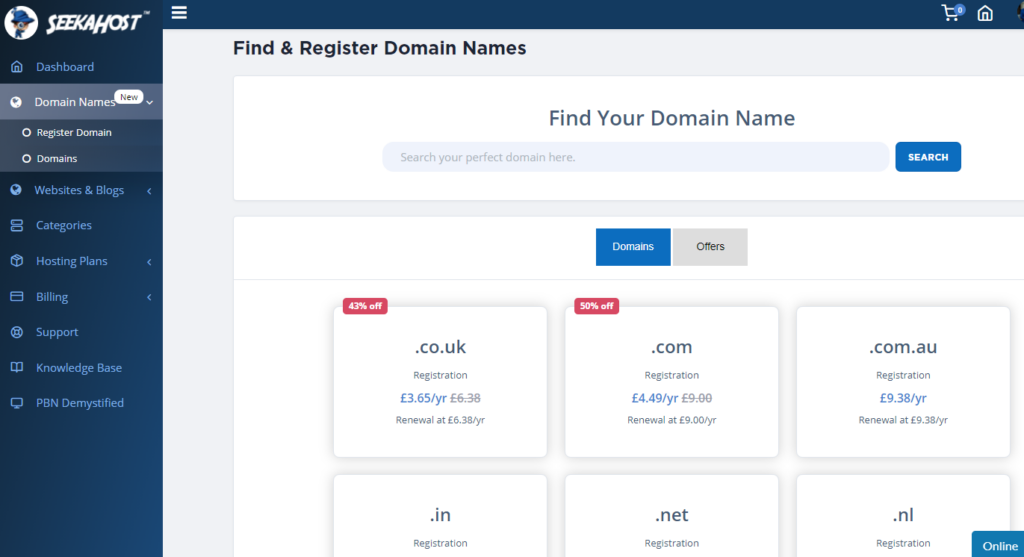
Task: Click the PBN Demystified monitor icon
Action: (17, 403)
